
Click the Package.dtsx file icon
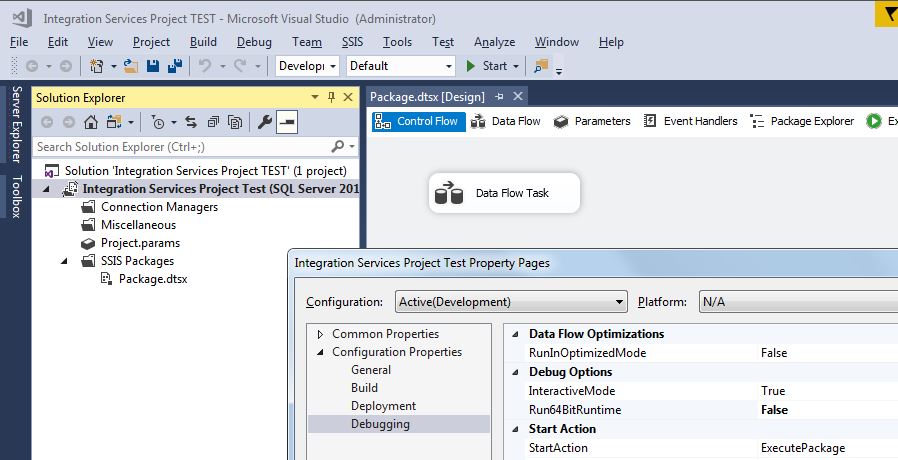tap(106, 279)
